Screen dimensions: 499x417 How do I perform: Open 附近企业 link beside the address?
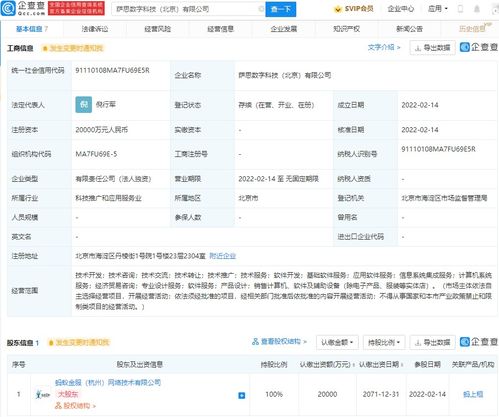[222, 256]
